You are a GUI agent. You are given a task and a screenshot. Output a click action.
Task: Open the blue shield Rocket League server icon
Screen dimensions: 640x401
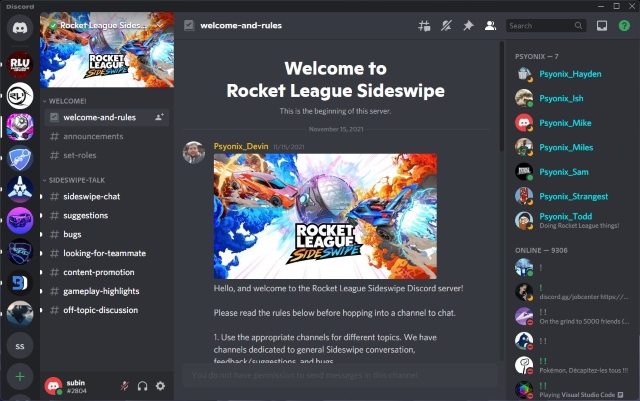tap(20, 158)
